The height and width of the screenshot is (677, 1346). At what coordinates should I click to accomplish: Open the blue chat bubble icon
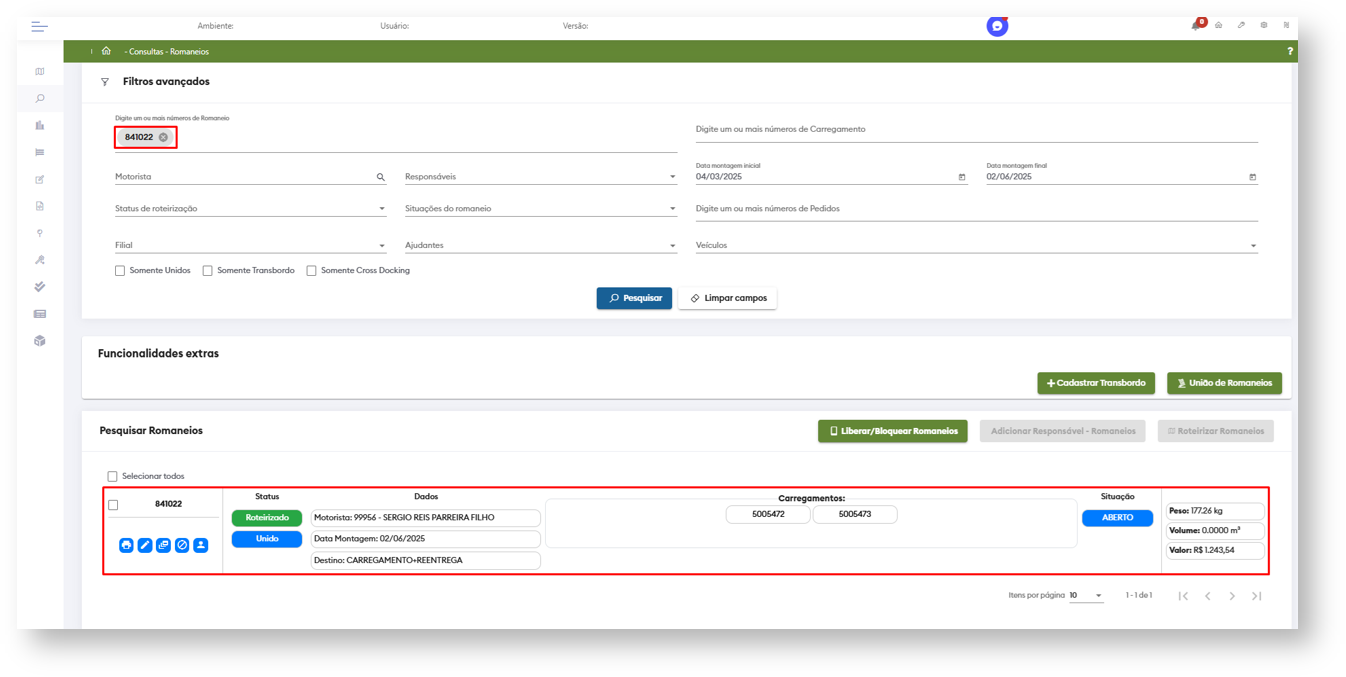997,27
